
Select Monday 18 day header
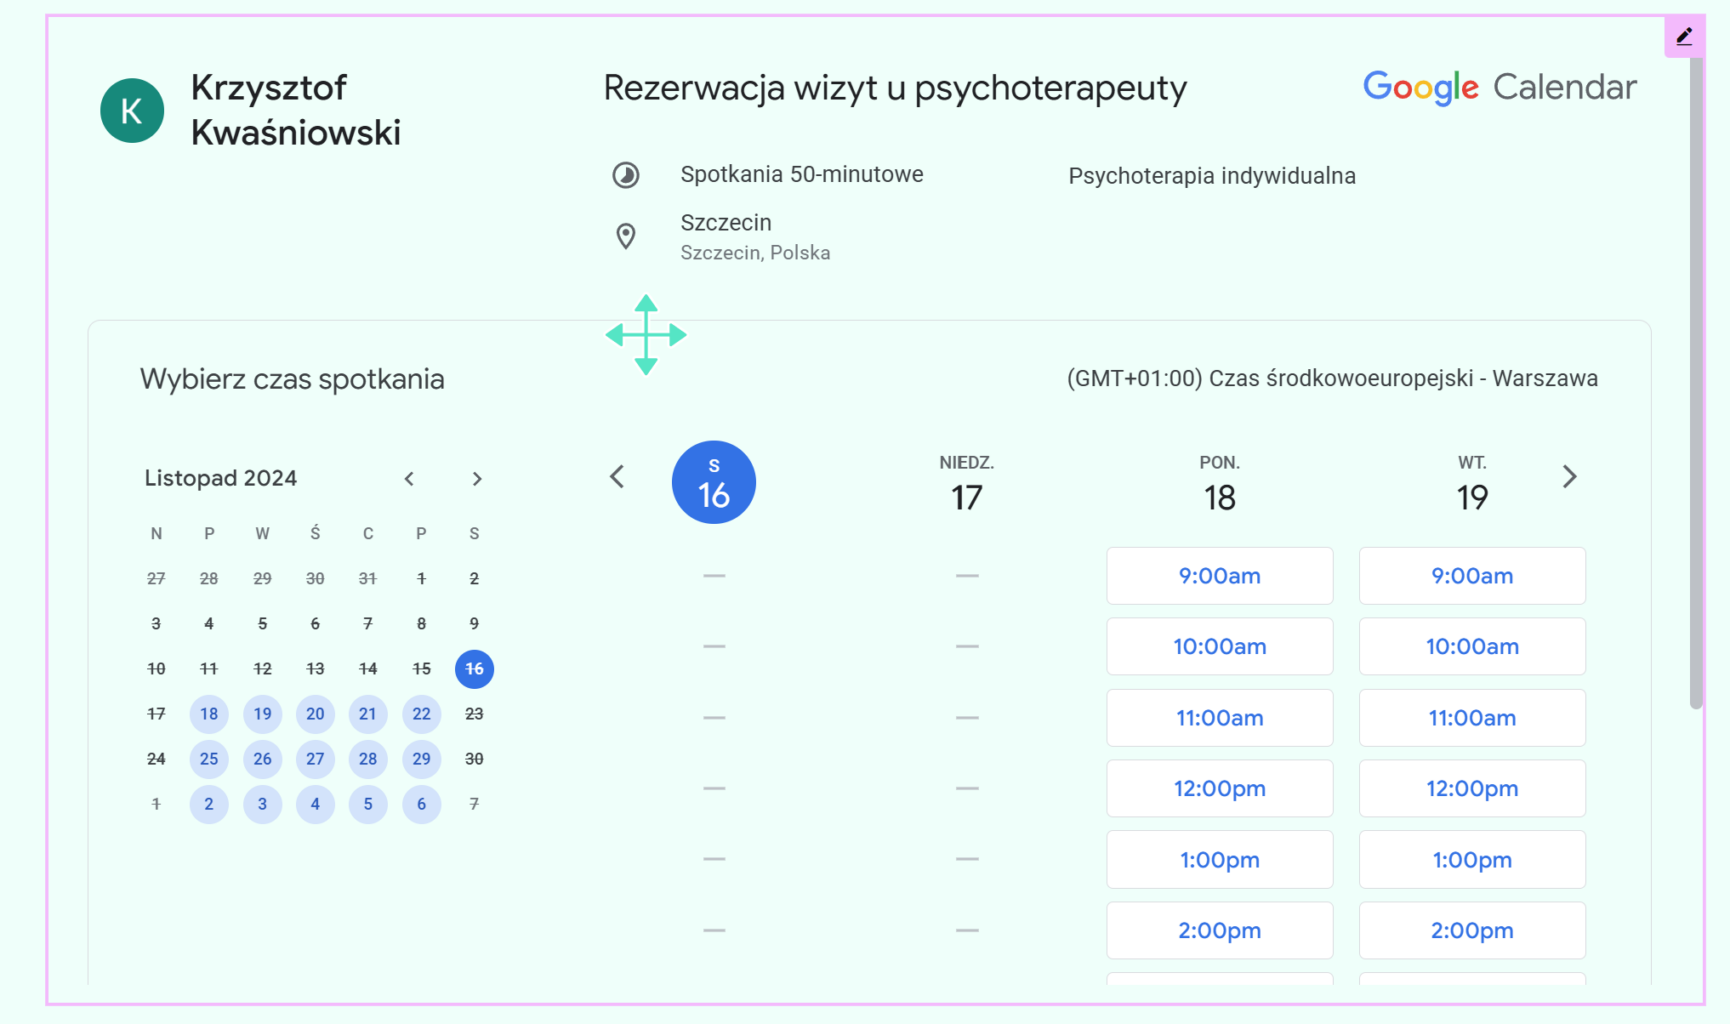(1220, 484)
